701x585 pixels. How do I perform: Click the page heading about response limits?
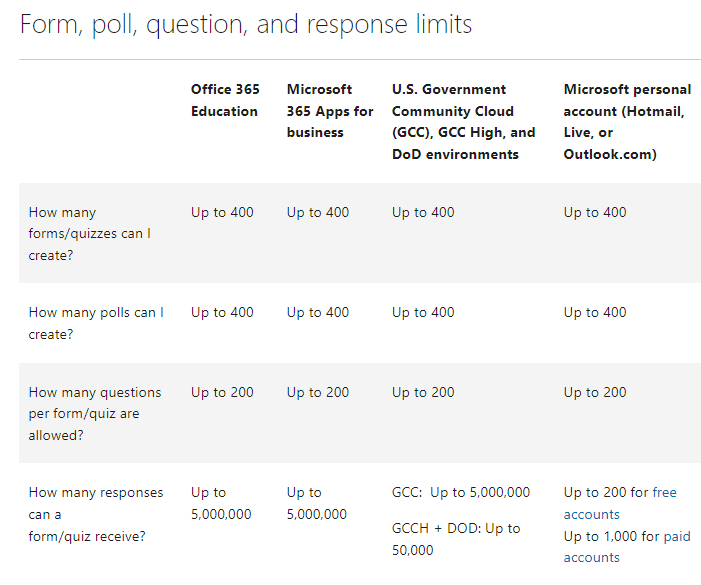click(246, 25)
